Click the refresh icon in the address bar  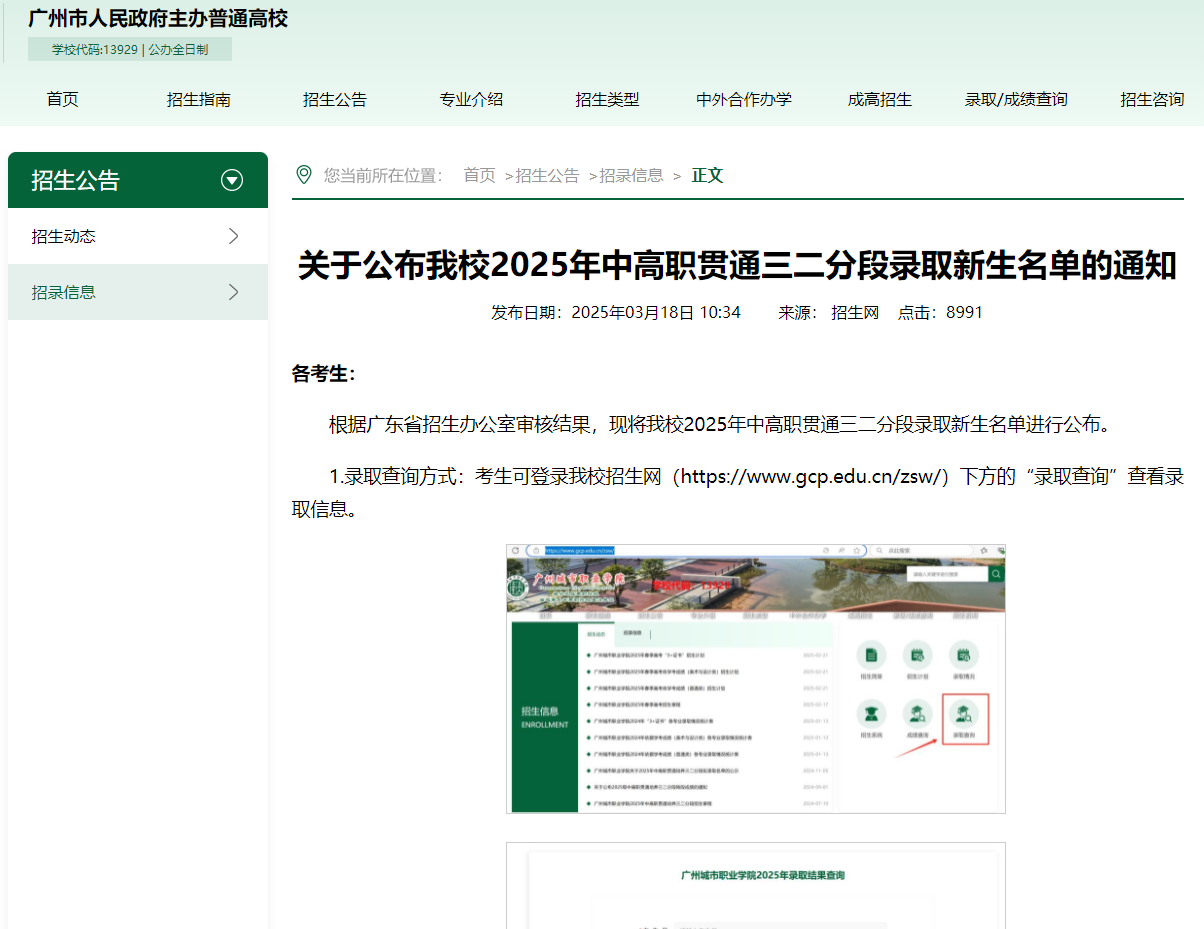pyautogui.click(x=515, y=549)
